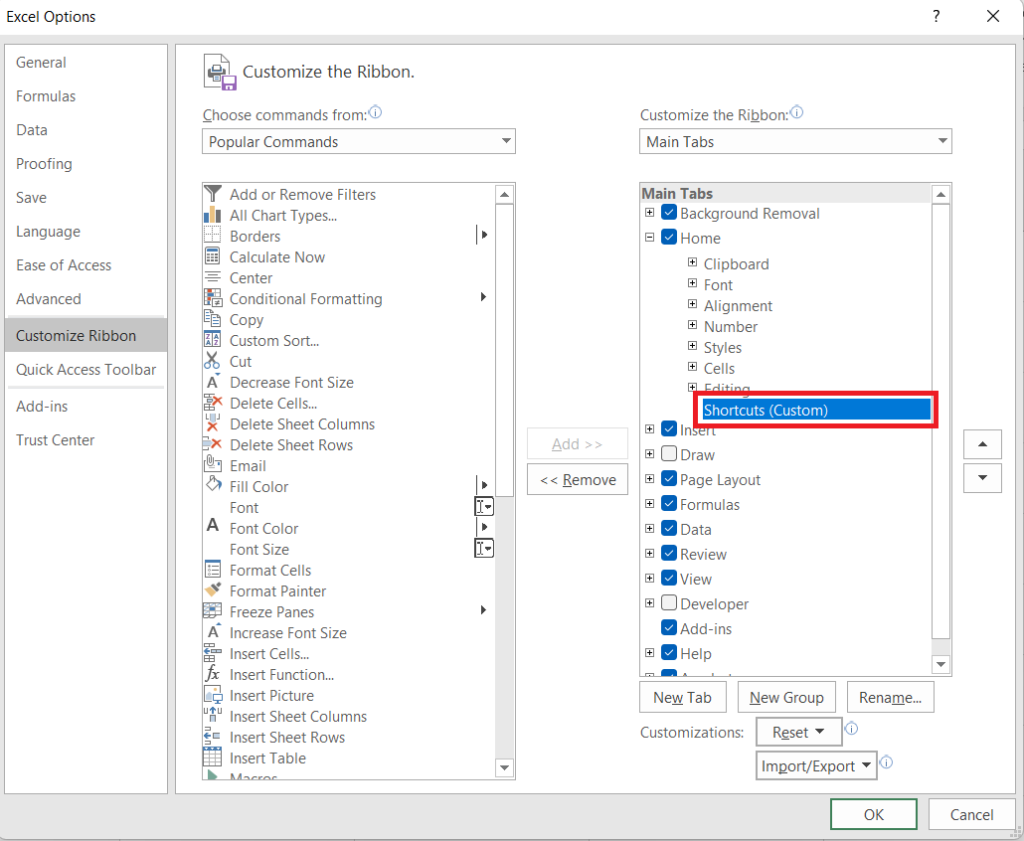This screenshot has height=841, width=1024.
Task: Enable the Draw tab checkbox
Action: coord(668,454)
